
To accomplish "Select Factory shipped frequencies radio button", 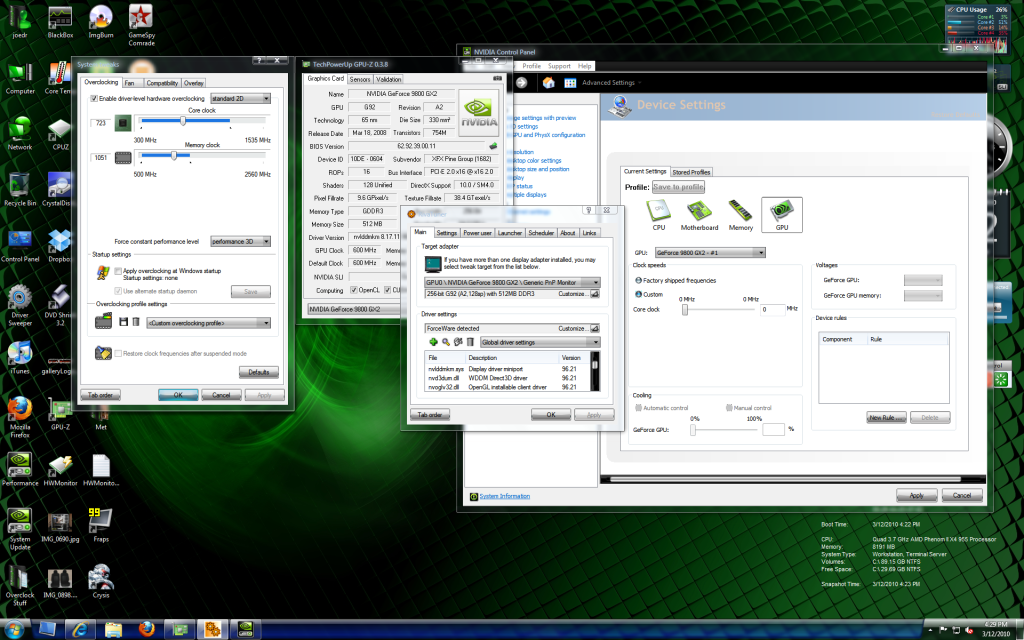I will [x=638, y=280].
